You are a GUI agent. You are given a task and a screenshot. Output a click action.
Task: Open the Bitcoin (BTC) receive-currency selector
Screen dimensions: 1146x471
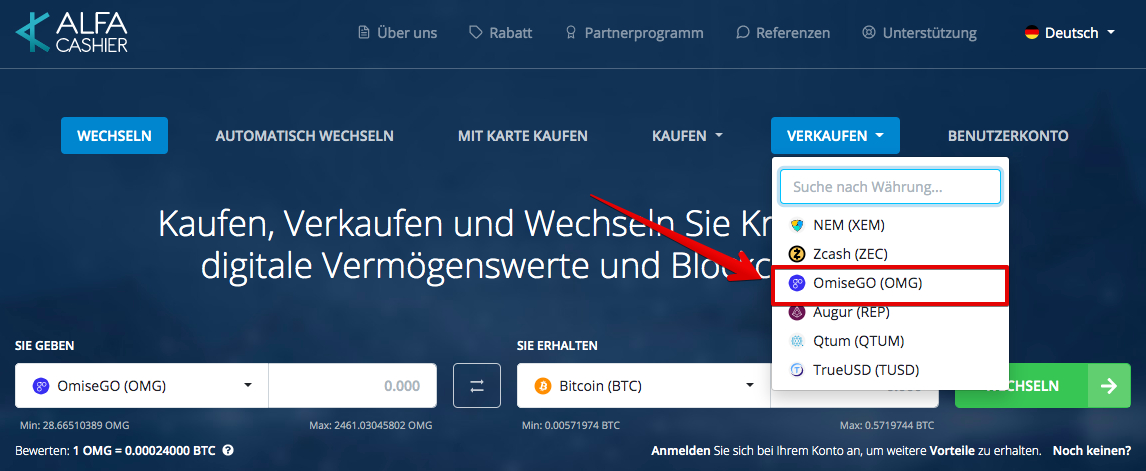coord(644,385)
